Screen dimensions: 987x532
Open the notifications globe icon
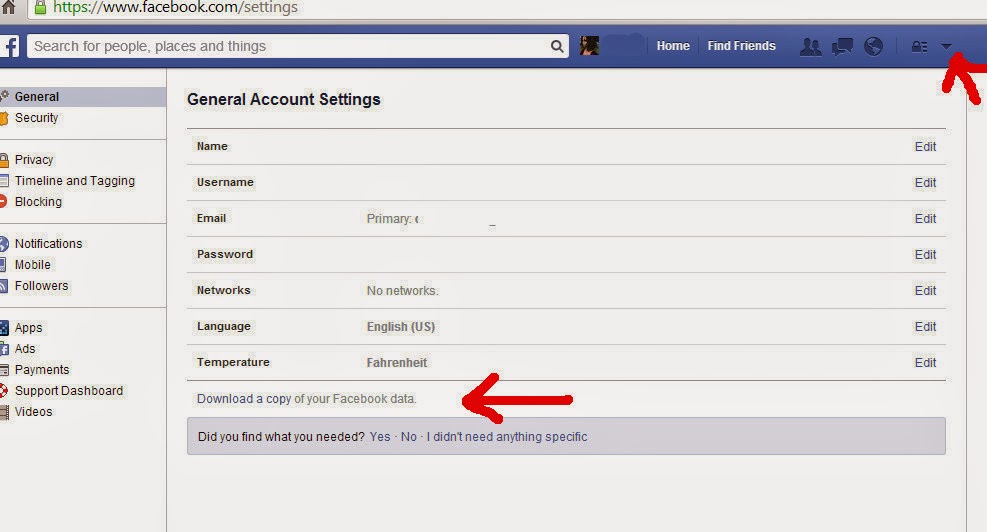click(873, 47)
